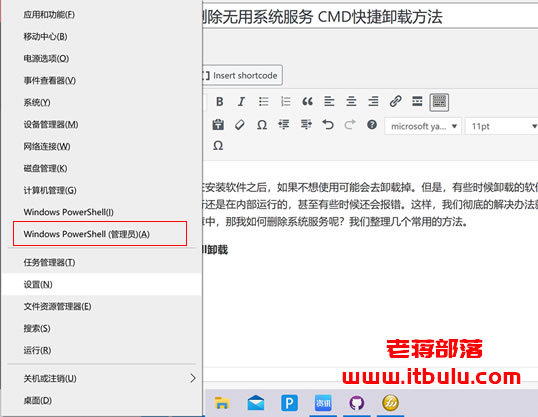Toggle italic formatting in the editor
Viewport: 538px width, 417px height.
click(242, 102)
